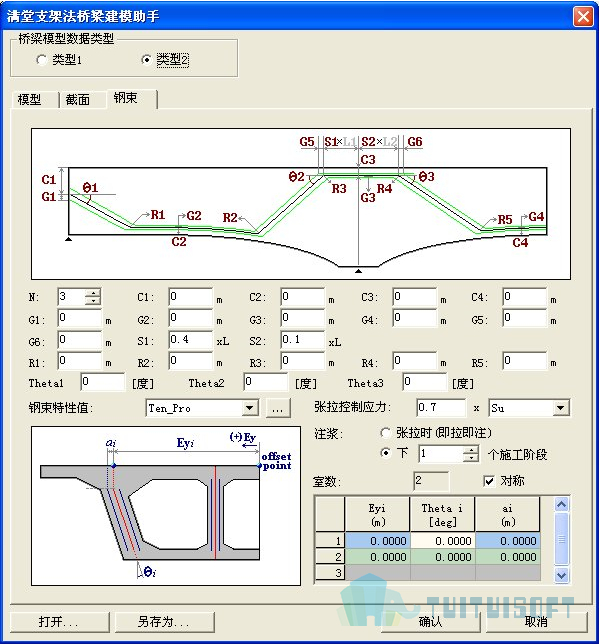Decrease the 施工阶段 count with down arrow
The height and width of the screenshot is (644, 600).
[x=471, y=458]
